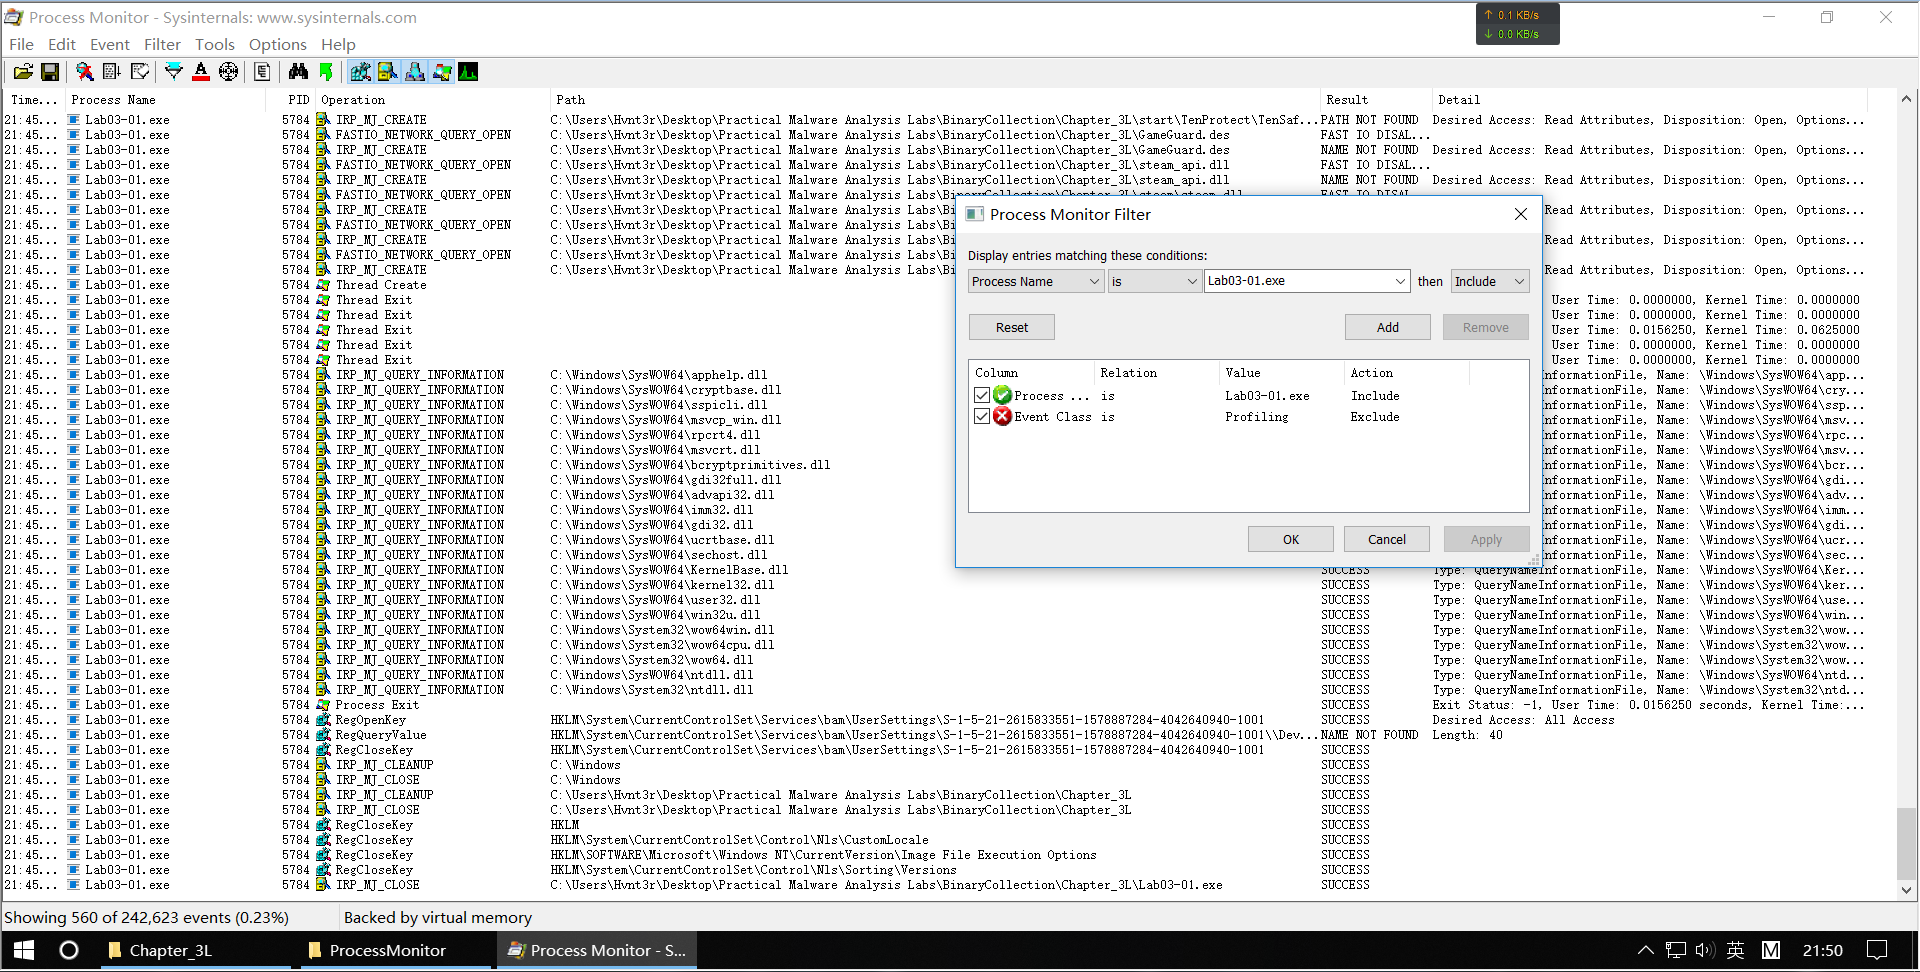Click the M input mode tray icon

click(x=1771, y=950)
